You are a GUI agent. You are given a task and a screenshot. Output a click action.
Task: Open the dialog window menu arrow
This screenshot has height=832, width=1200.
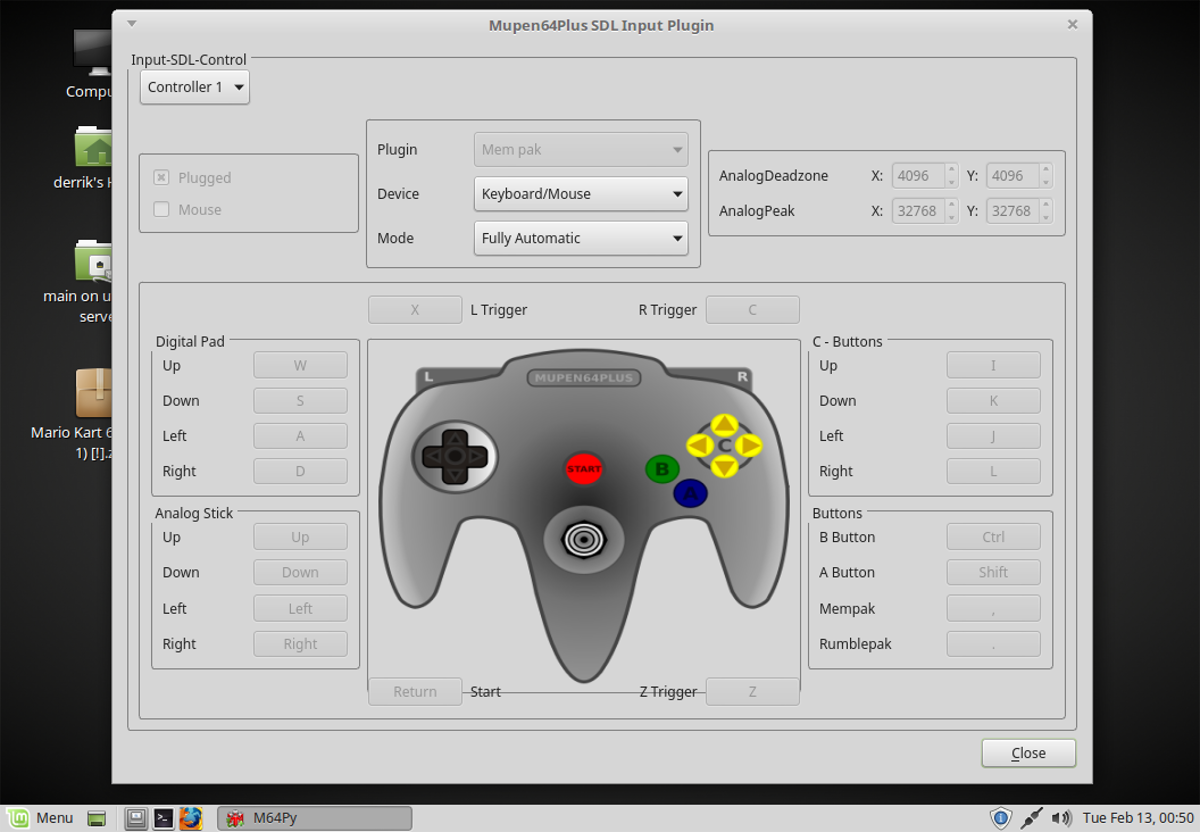[x=132, y=24]
